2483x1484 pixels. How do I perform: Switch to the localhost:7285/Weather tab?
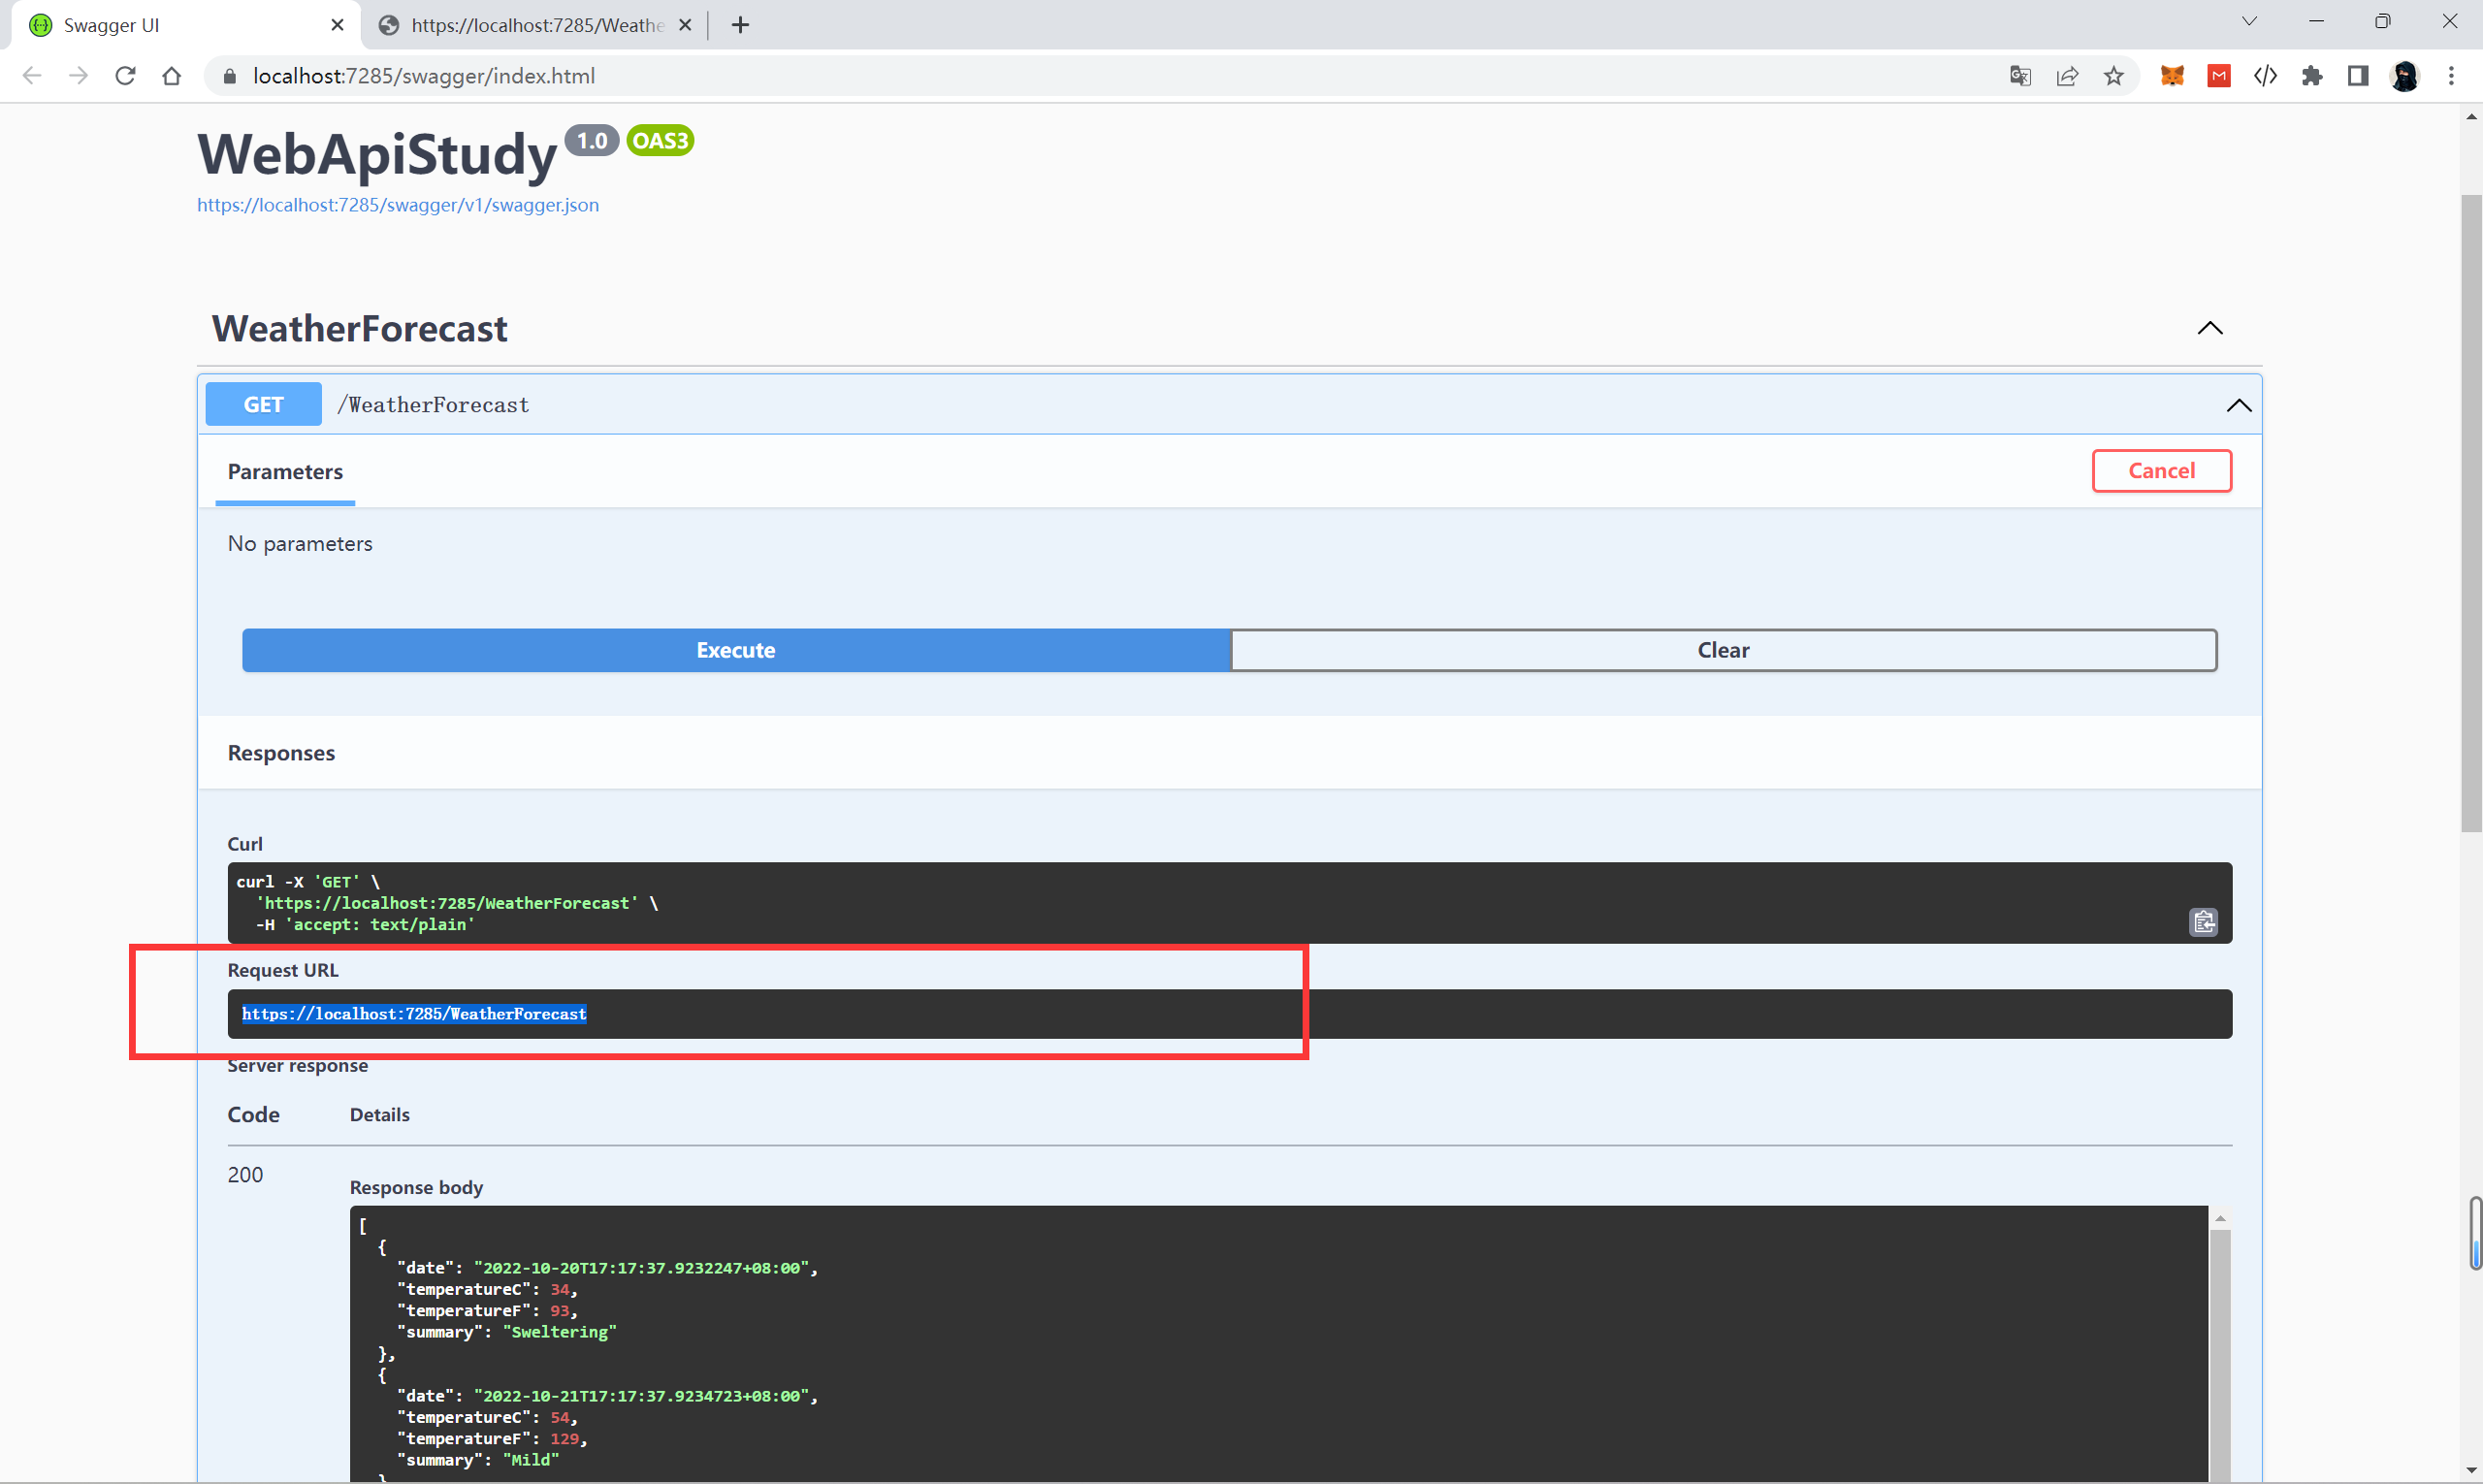pos(537,25)
